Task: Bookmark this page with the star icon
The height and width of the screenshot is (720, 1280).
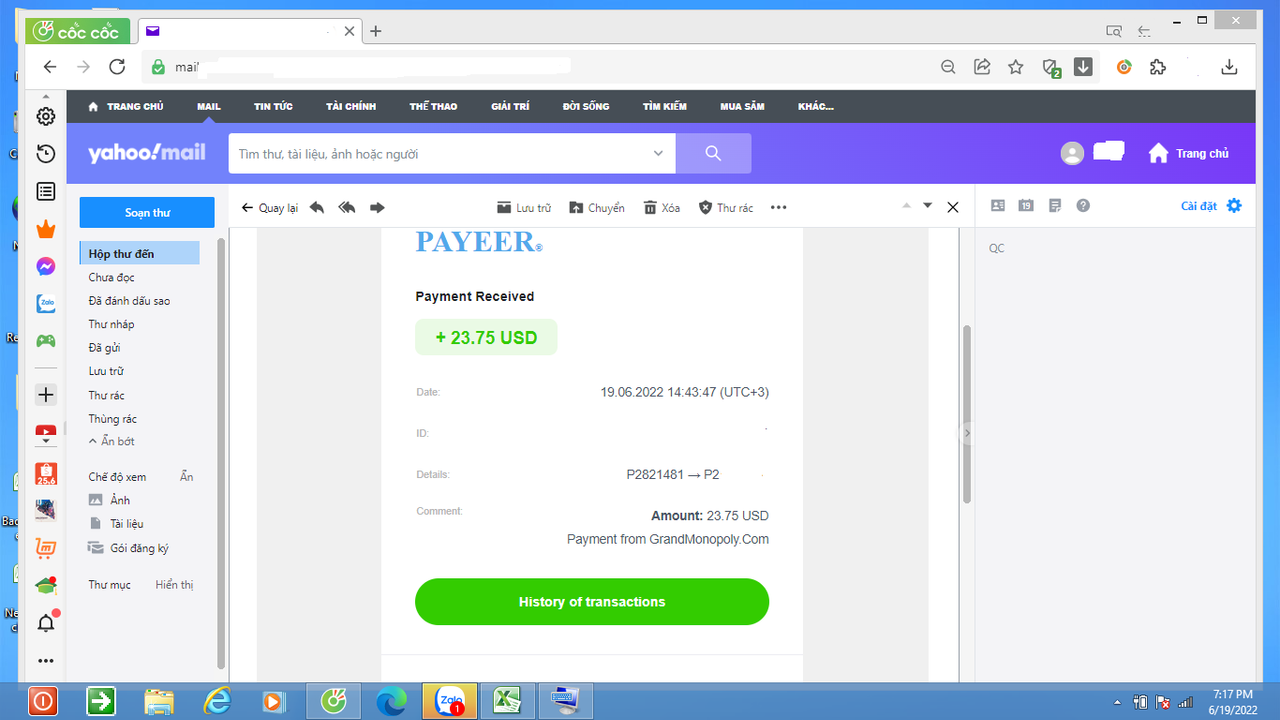Action: [x=1016, y=67]
